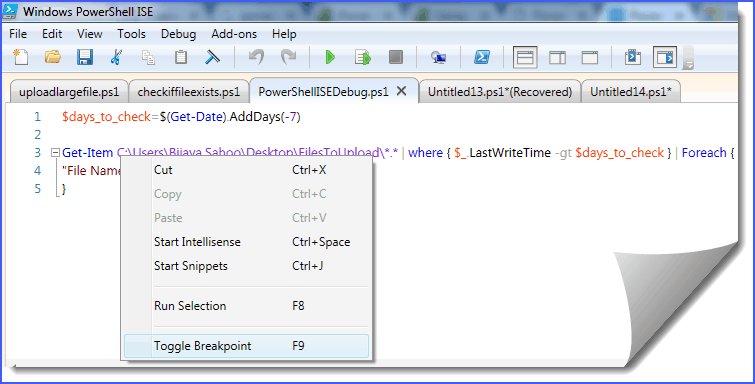Select Toggle Breakpoint in context menu
The width and height of the screenshot is (755, 384).
247,346
